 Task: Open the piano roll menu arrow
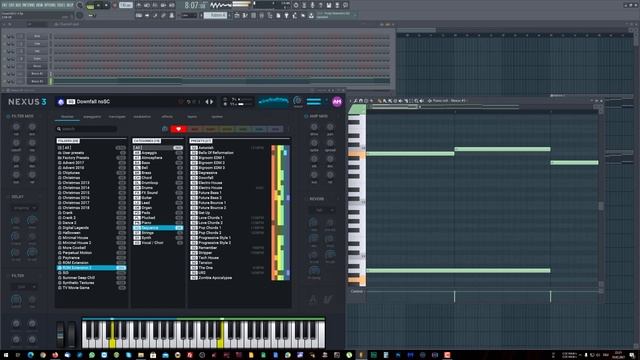point(350,100)
